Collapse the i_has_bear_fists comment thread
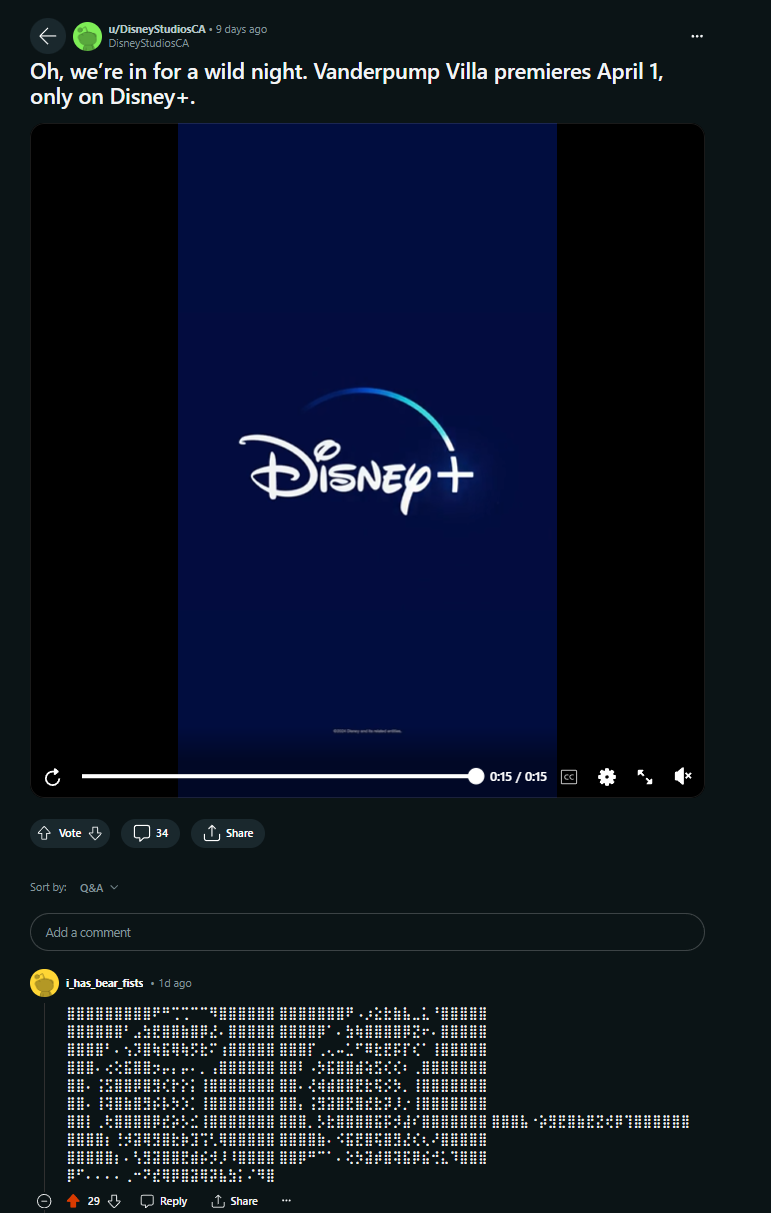The width and height of the screenshot is (771, 1213). [x=44, y=1201]
